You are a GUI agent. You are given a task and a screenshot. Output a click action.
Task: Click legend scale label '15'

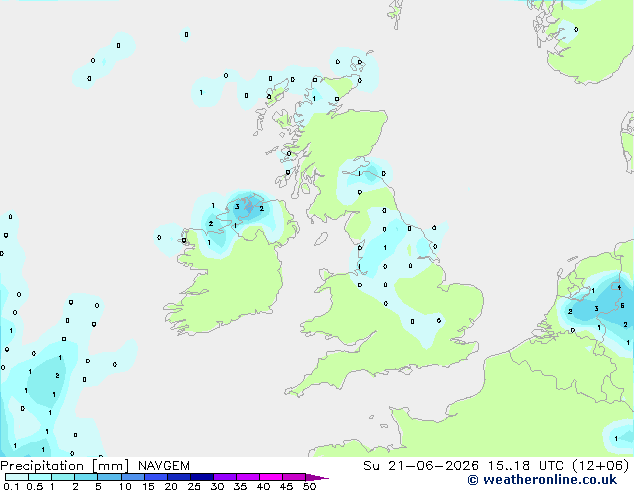pos(148,486)
